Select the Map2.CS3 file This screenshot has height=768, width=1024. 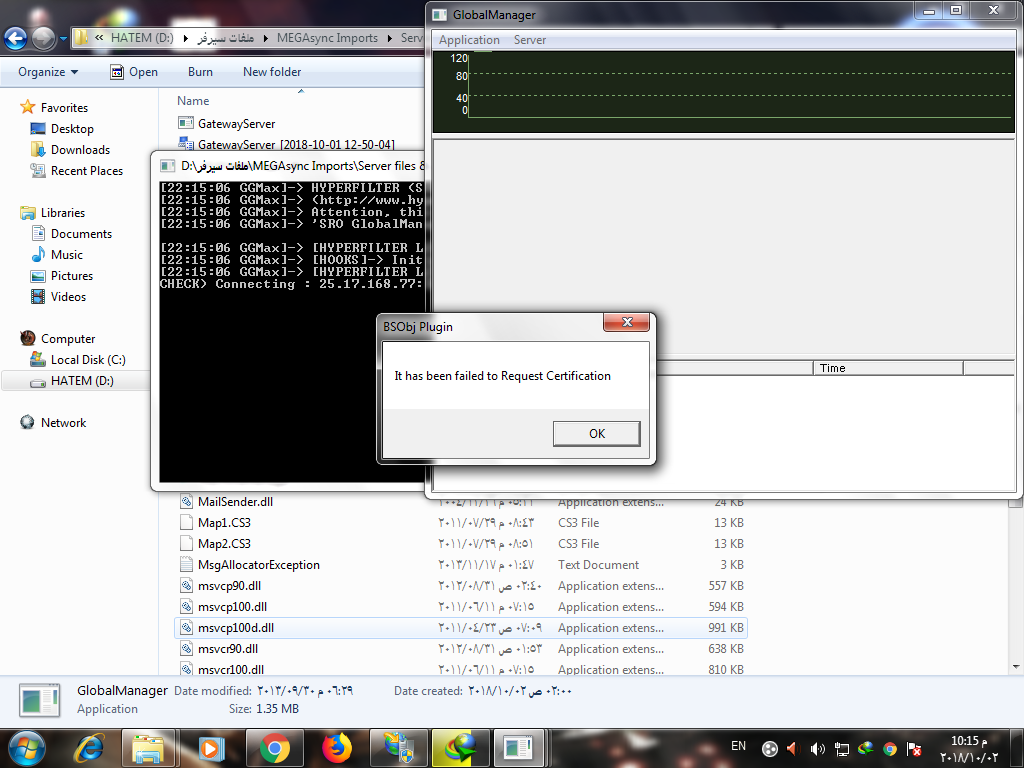[x=224, y=543]
